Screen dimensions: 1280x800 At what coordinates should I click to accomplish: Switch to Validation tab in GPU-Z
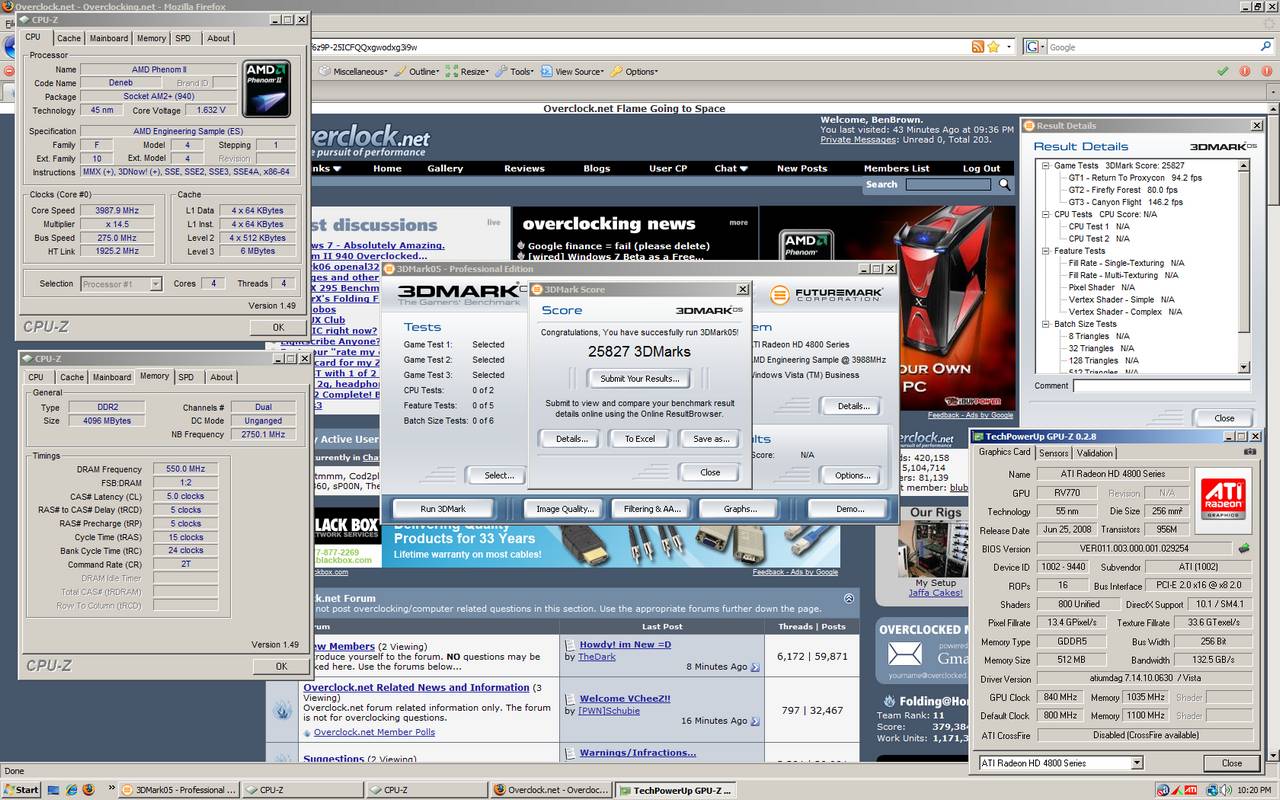tap(1094, 453)
